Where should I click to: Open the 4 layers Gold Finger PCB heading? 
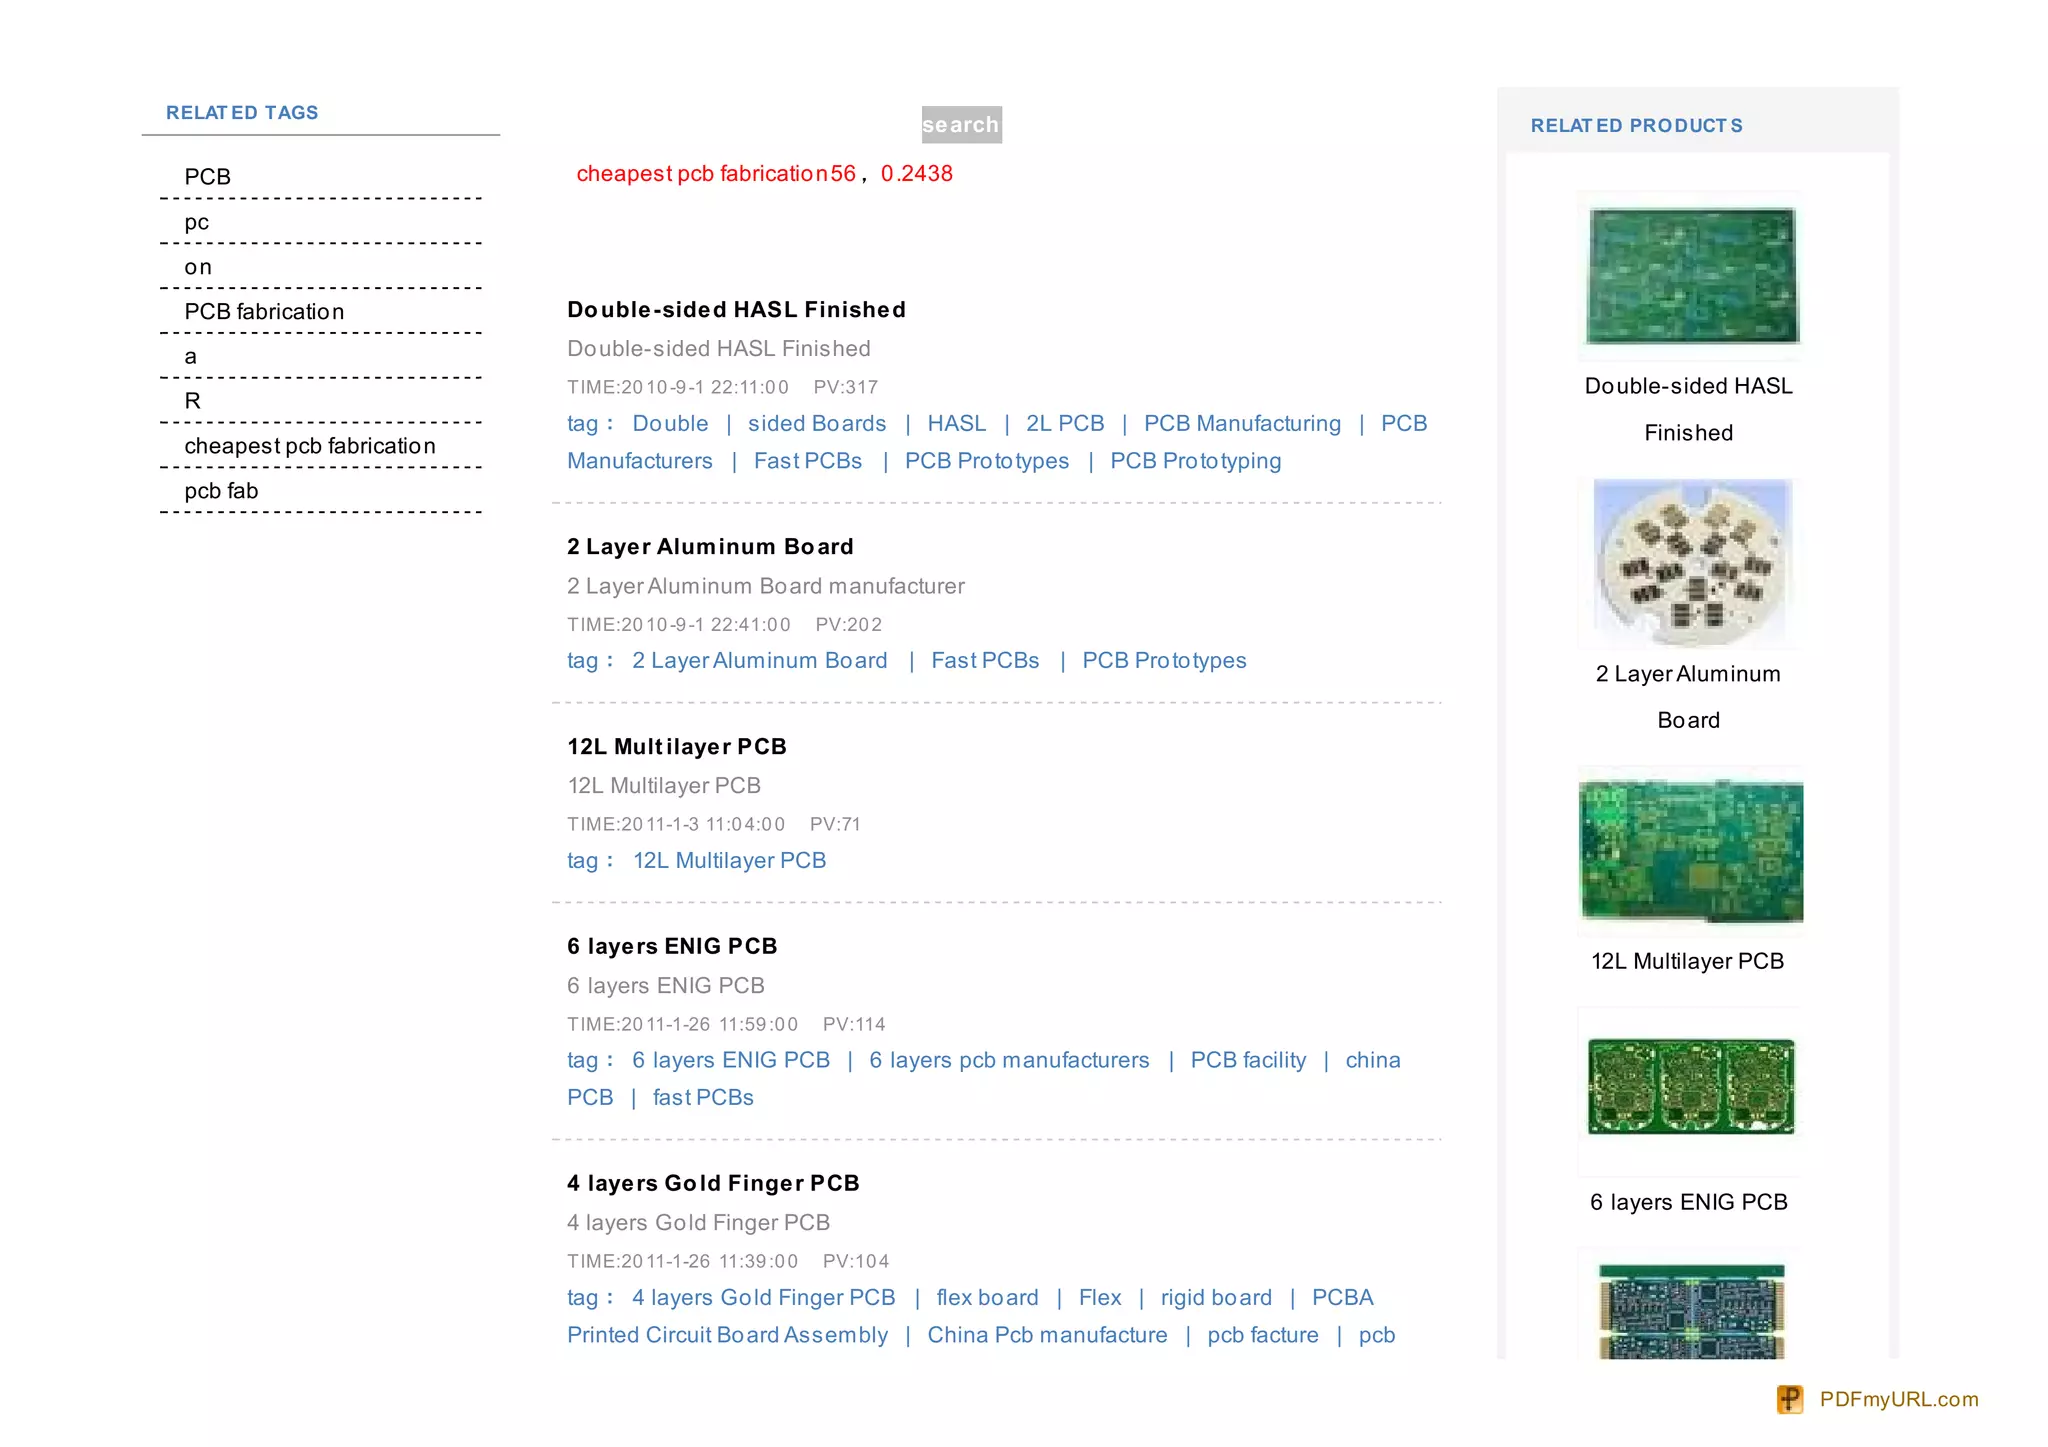(713, 1184)
